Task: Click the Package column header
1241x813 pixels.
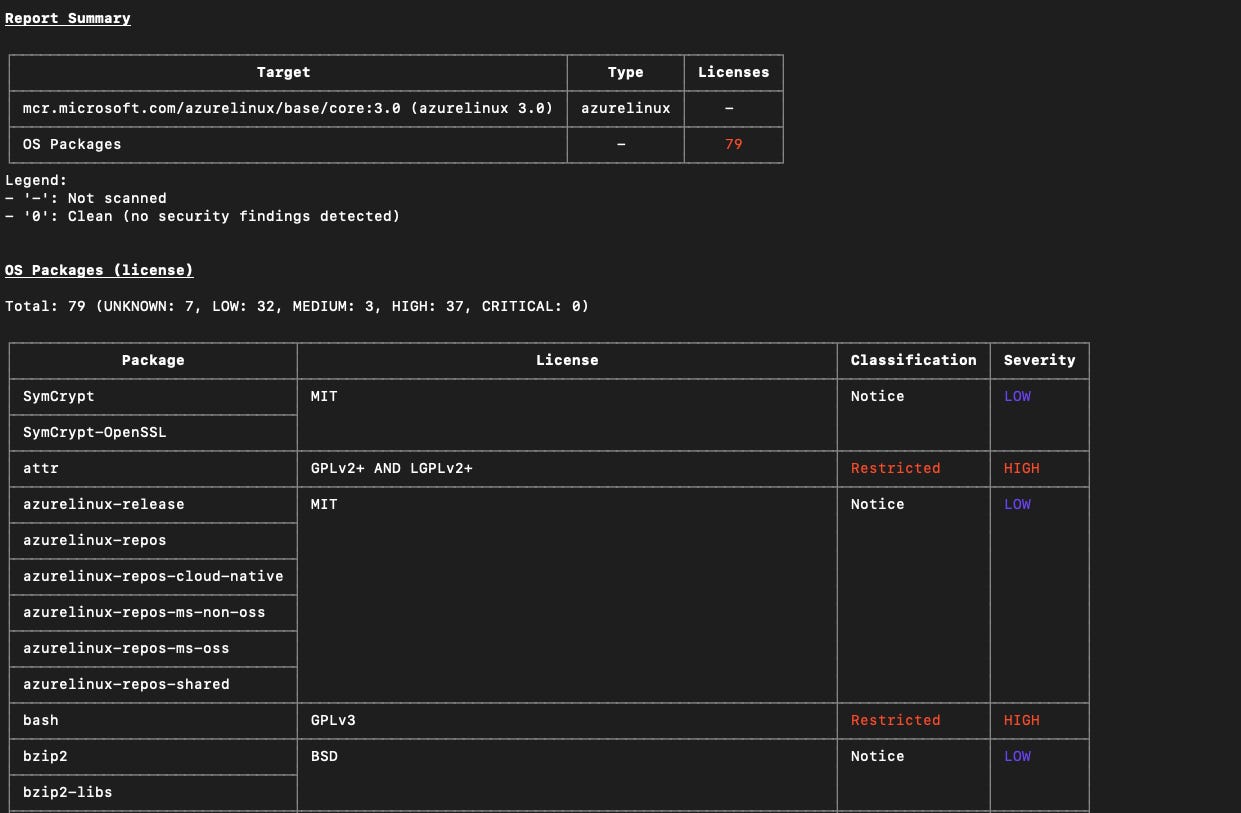Action: [x=153, y=360]
